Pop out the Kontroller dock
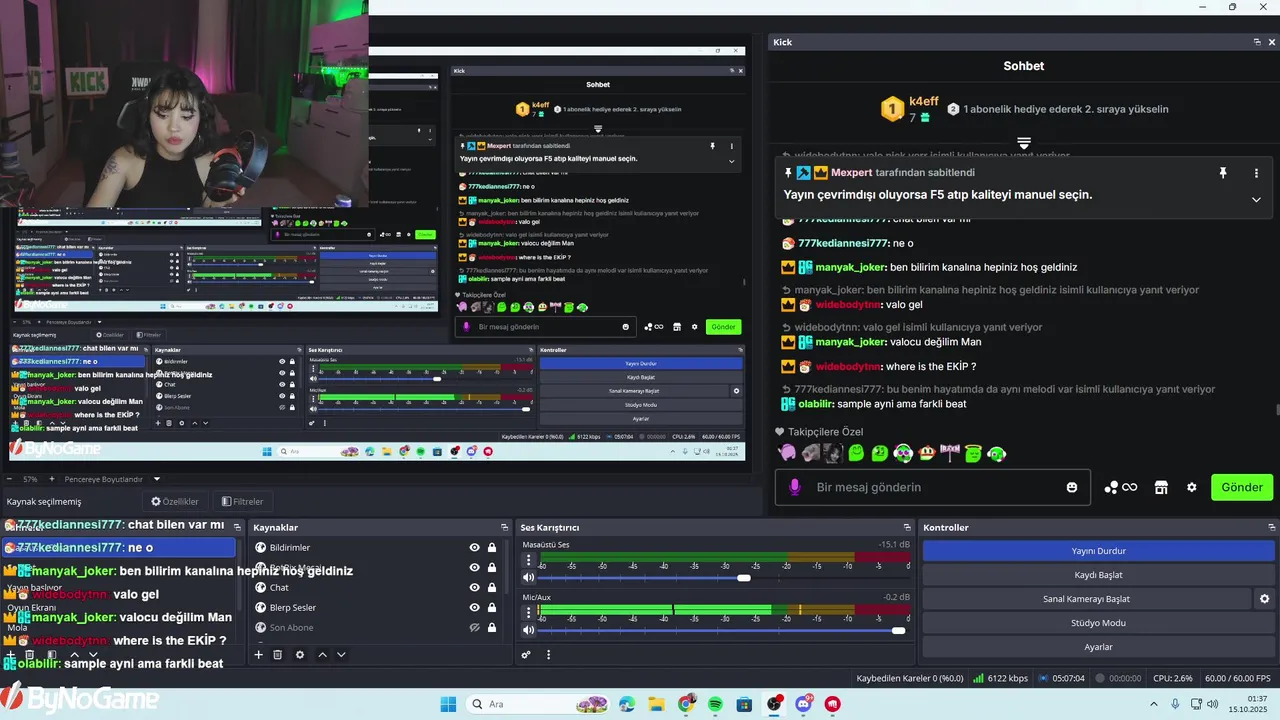The height and width of the screenshot is (720, 1280). tap(1271, 527)
